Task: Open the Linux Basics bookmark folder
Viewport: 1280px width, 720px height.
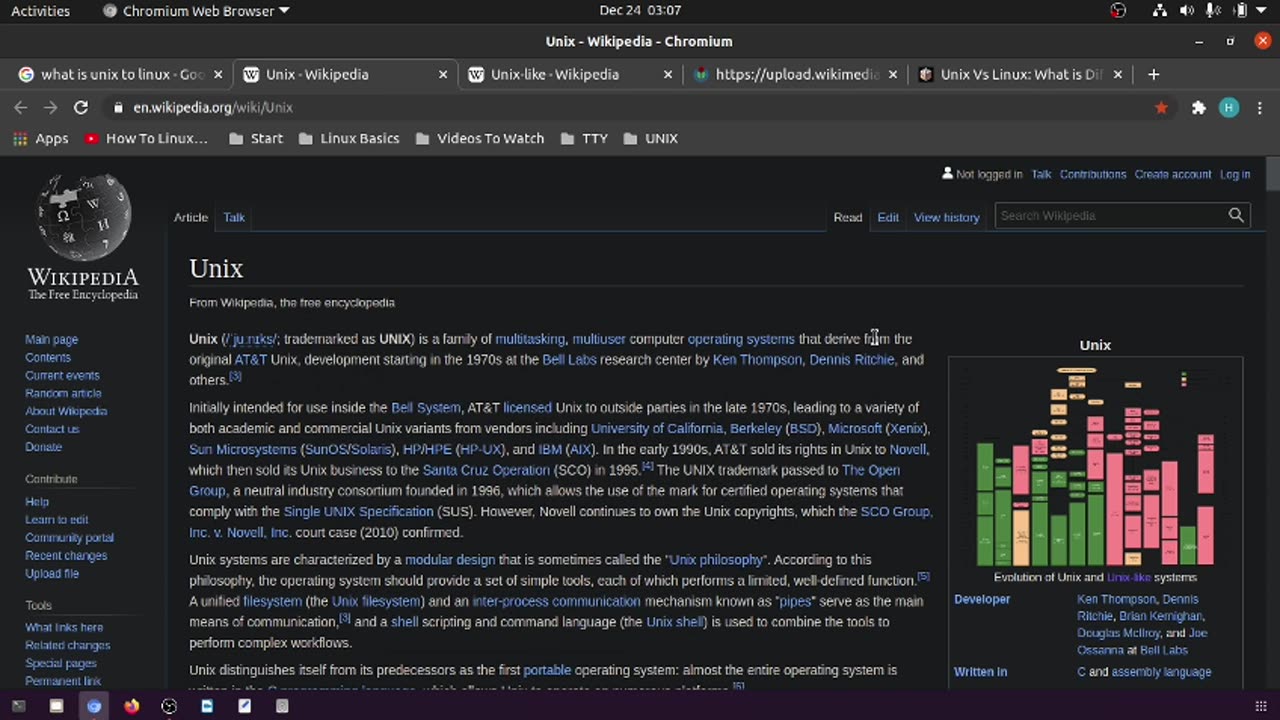Action: (350, 139)
